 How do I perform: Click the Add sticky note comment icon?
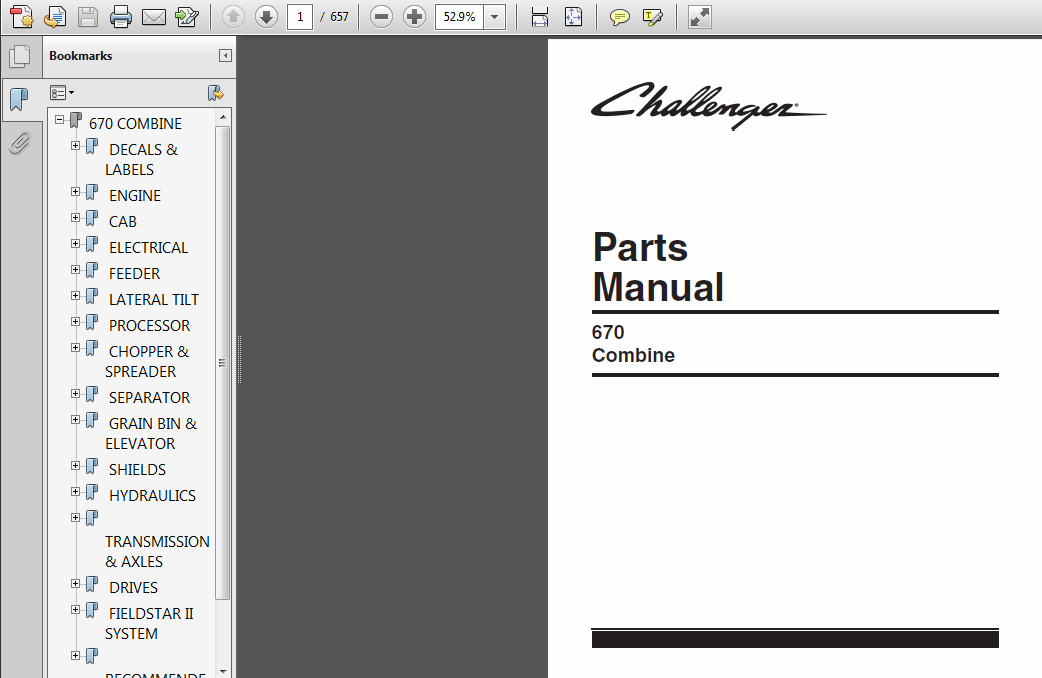coord(619,17)
